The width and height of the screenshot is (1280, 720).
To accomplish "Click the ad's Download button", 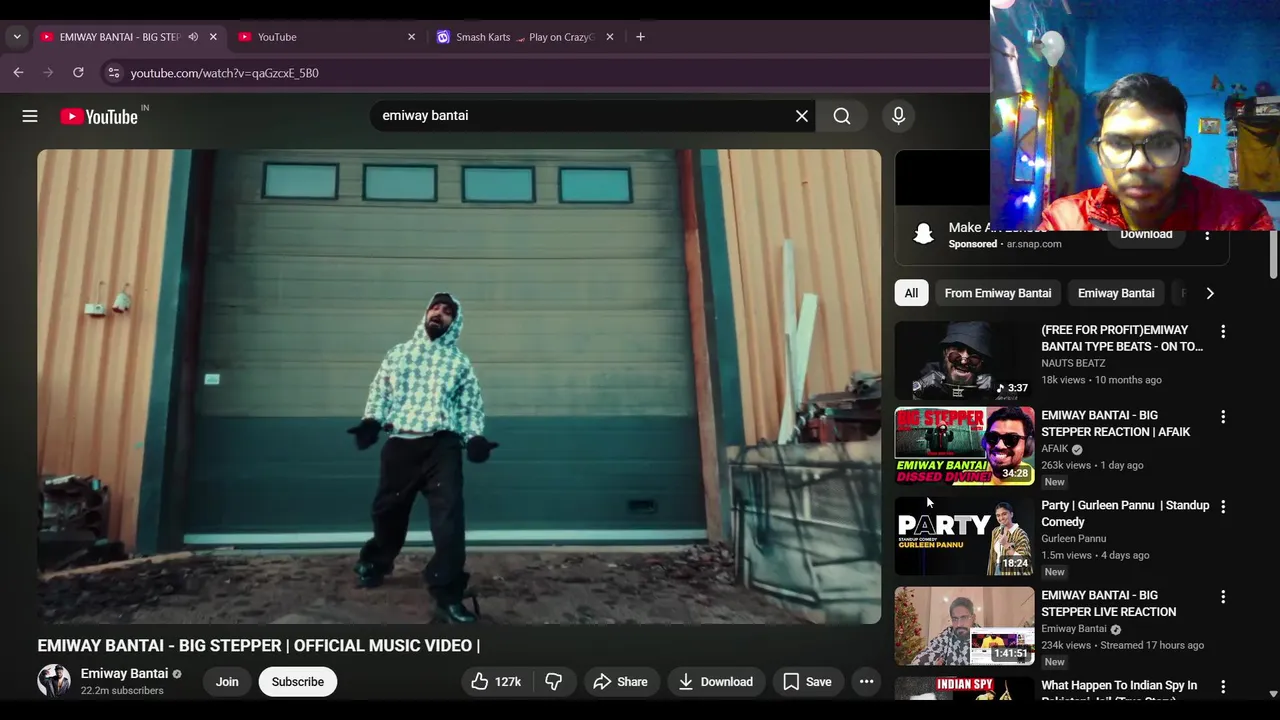I will (x=1146, y=235).
